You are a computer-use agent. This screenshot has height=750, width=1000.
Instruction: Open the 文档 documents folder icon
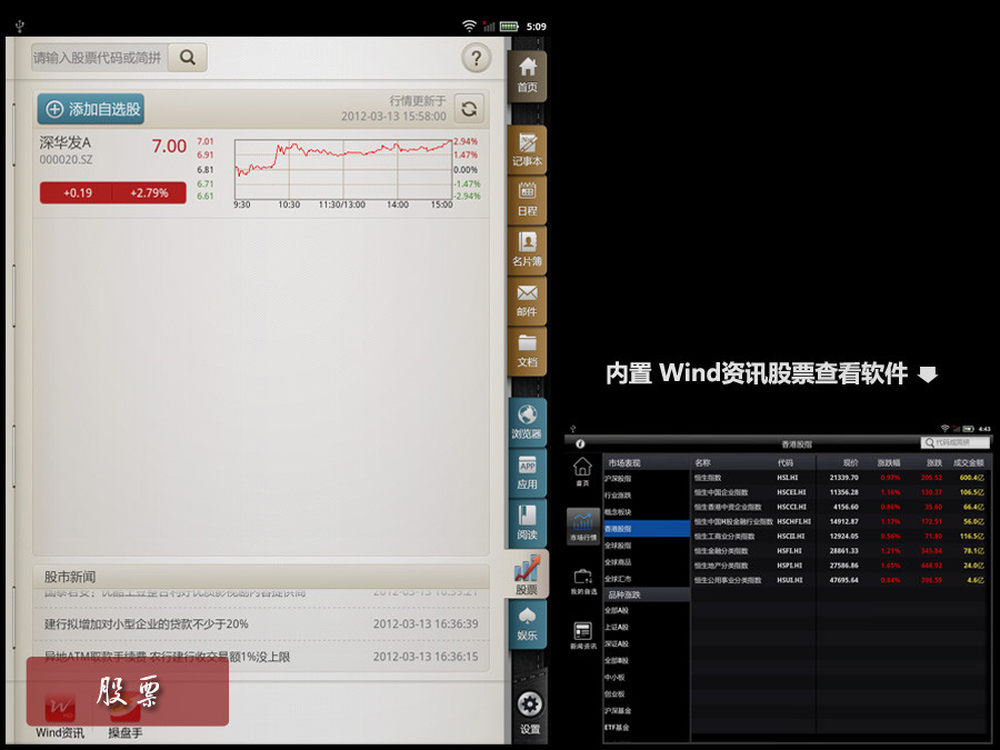click(527, 351)
